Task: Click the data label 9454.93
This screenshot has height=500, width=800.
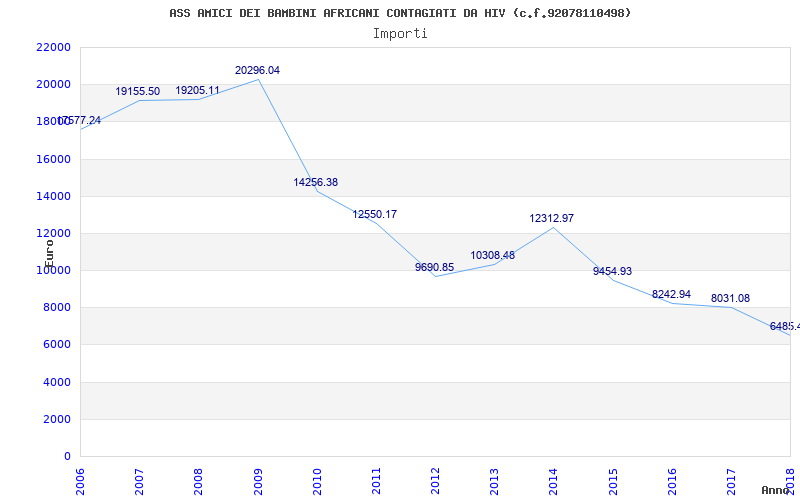Action: pyautogui.click(x=612, y=271)
